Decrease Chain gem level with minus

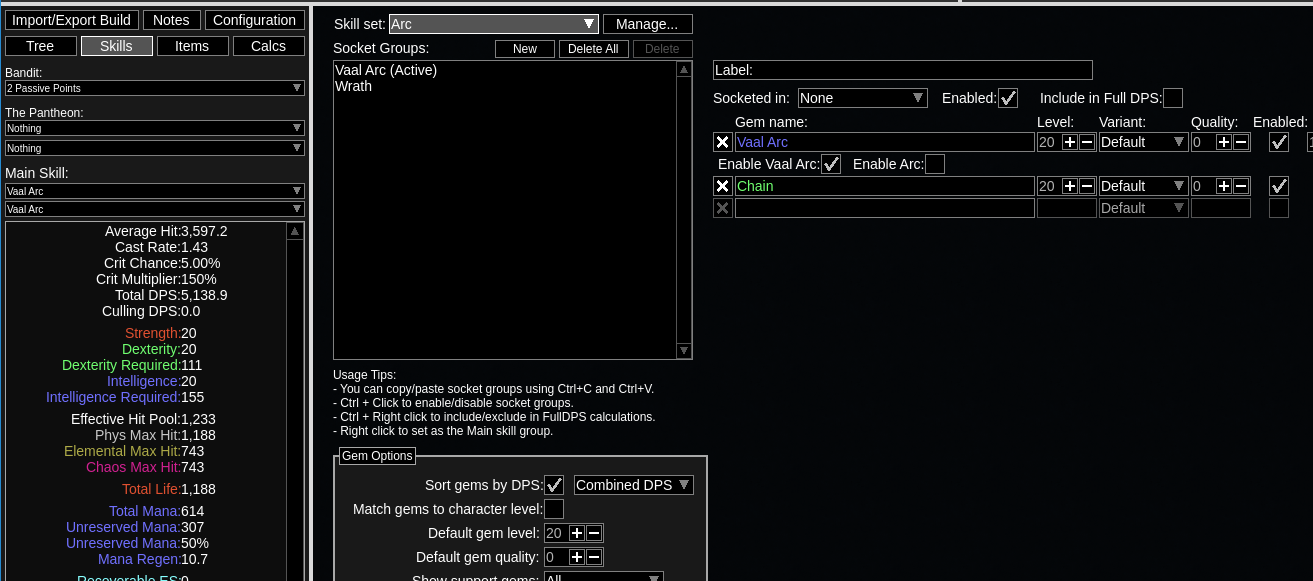(1087, 186)
